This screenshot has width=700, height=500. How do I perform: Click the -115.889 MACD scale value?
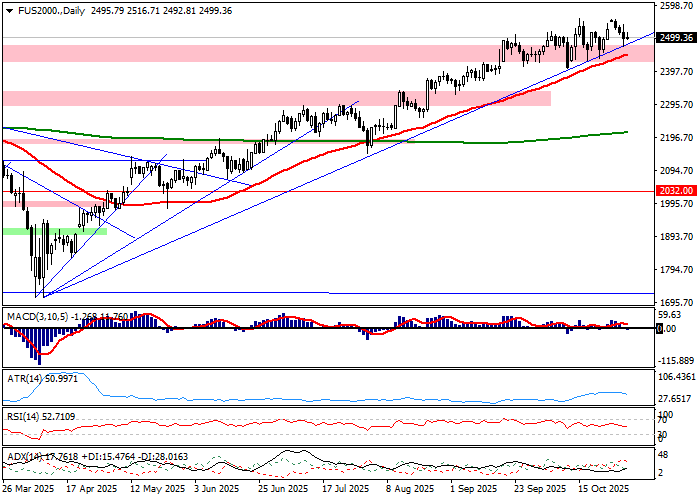coord(676,360)
